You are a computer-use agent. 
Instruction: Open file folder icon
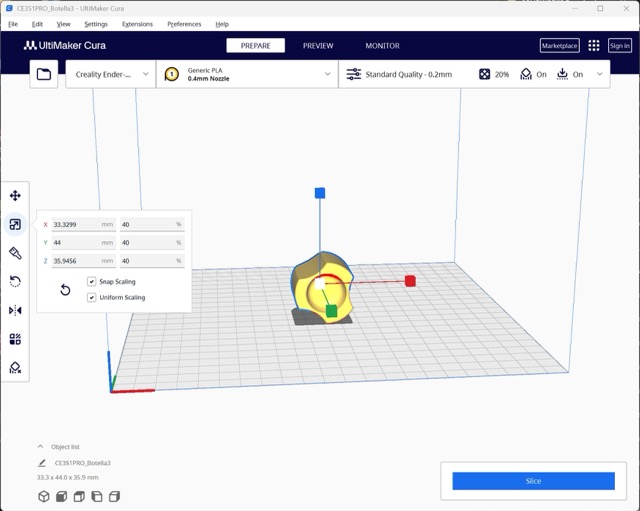click(44, 74)
